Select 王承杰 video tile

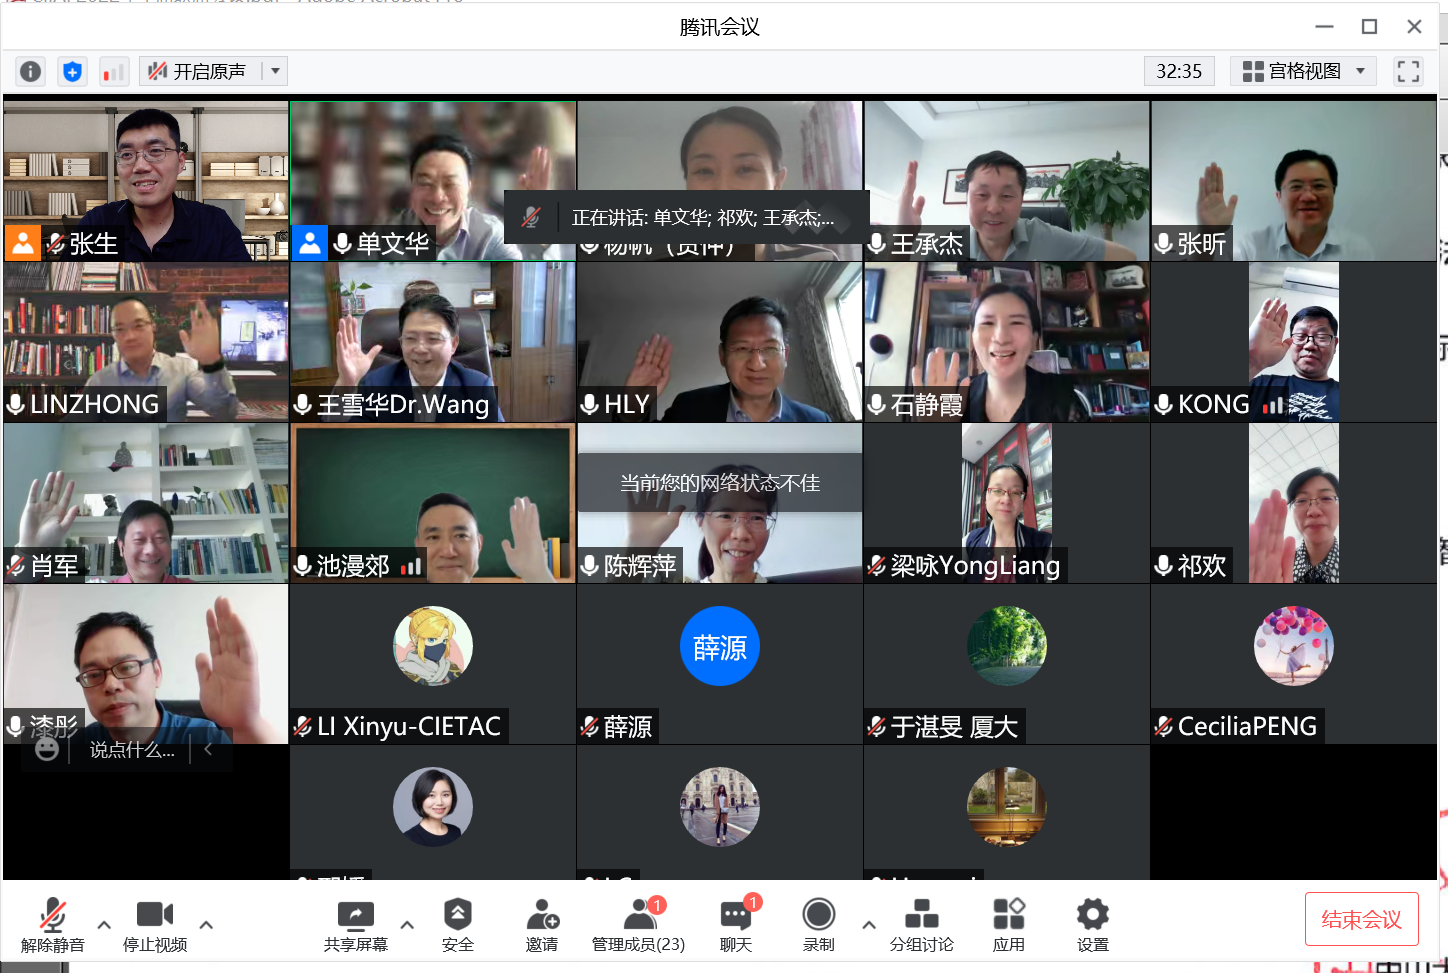tap(1007, 181)
